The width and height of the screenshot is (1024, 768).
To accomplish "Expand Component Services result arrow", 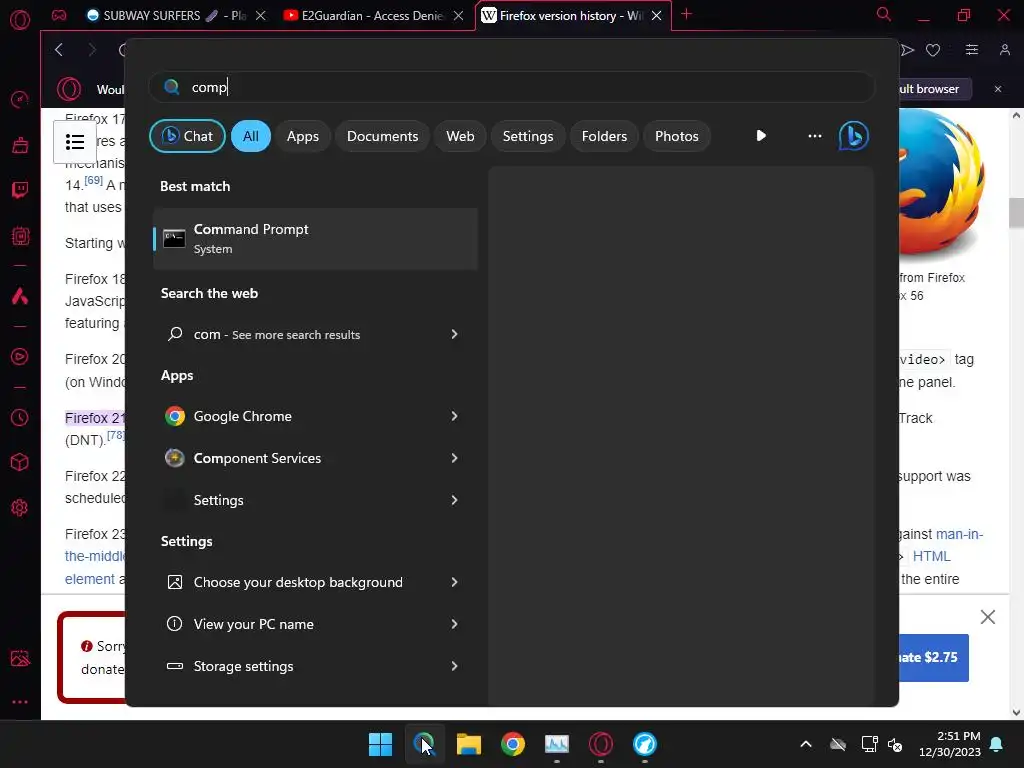I will click(455, 458).
